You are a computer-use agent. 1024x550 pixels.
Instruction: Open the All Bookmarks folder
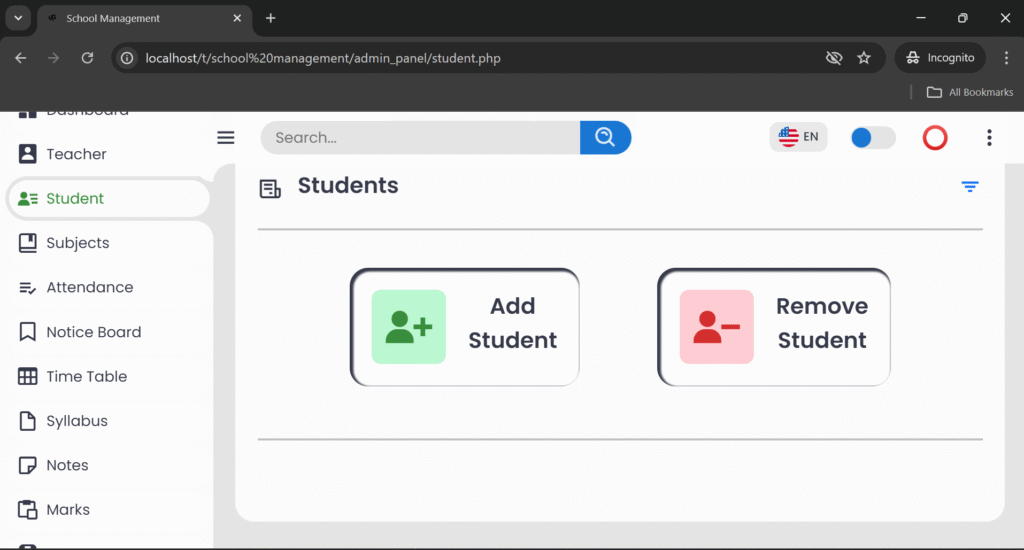(x=970, y=92)
